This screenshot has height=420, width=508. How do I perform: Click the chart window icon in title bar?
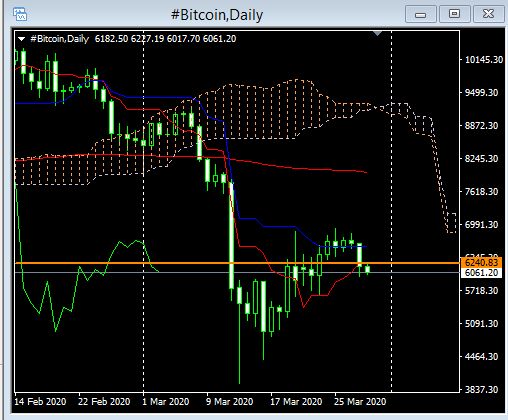point(20,14)
